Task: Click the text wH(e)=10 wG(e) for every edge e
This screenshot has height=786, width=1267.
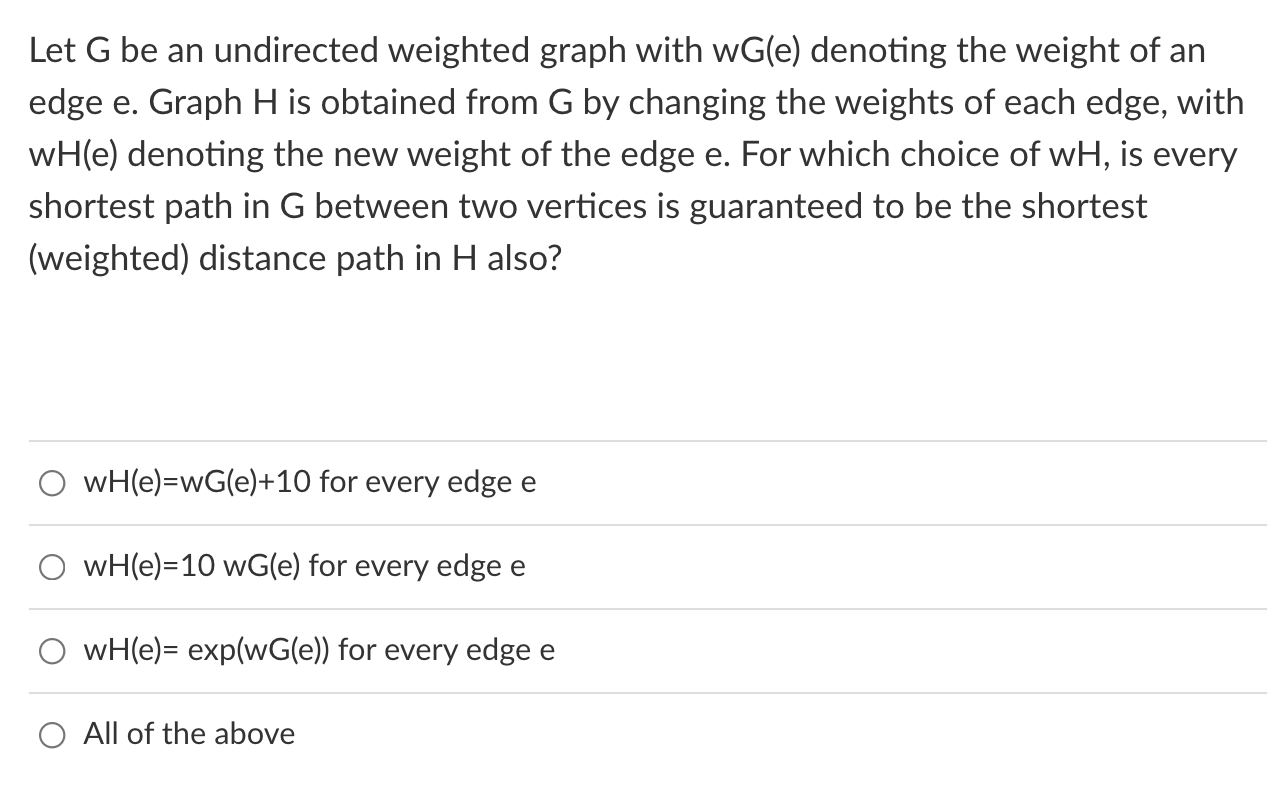Action: (x=303, y=567)
